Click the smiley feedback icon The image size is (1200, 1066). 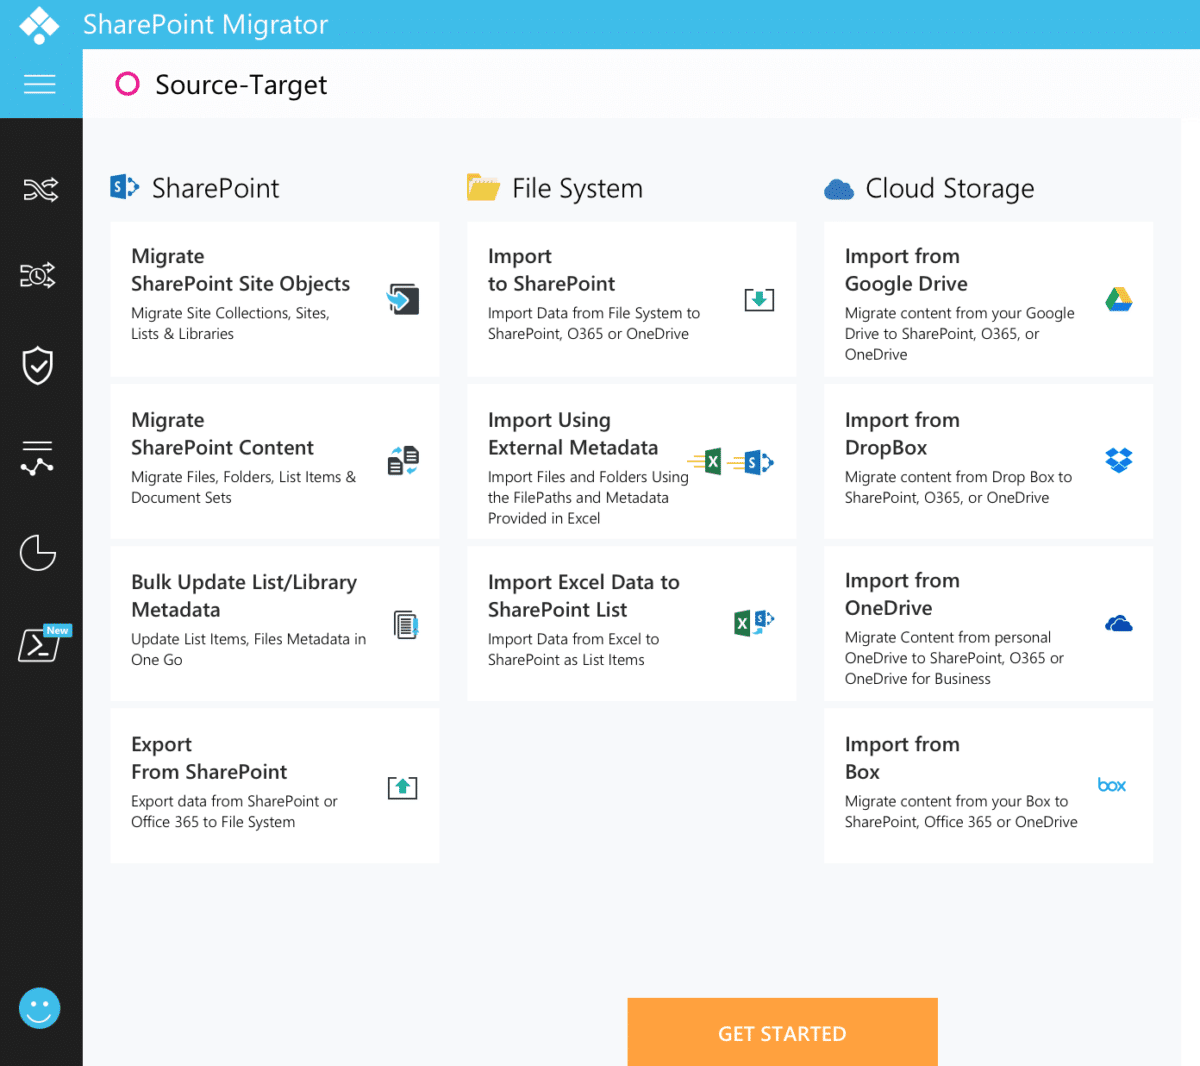click(40, 1008)
